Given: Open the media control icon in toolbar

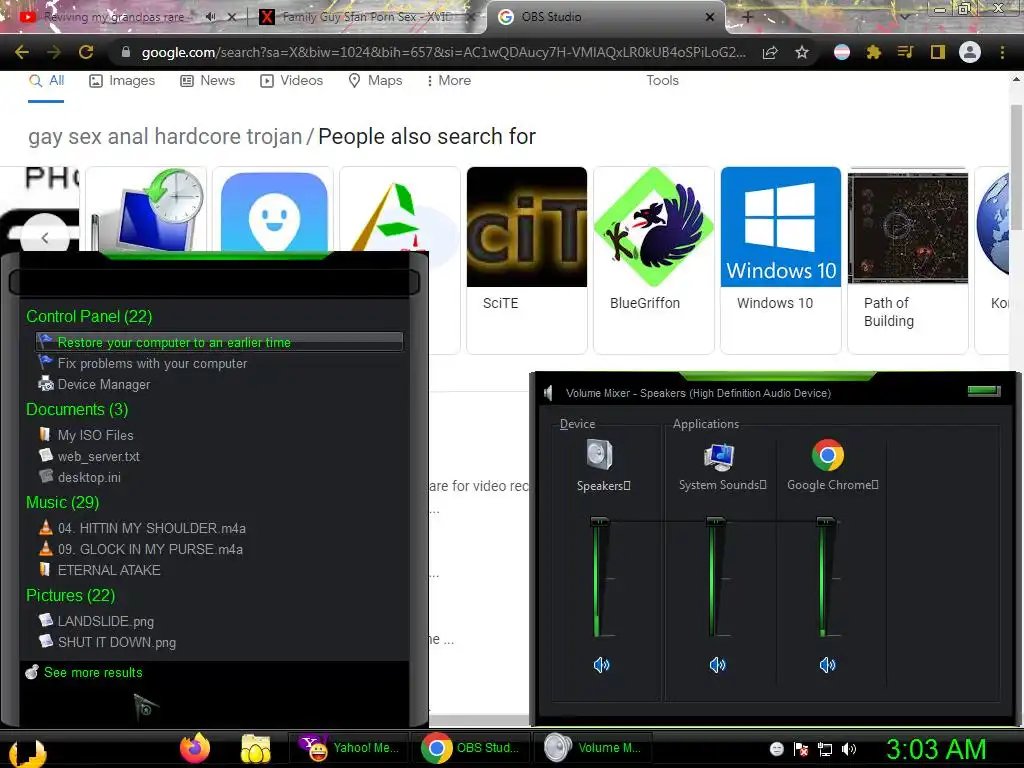Looking at the screenshot, I should (905, 52).
